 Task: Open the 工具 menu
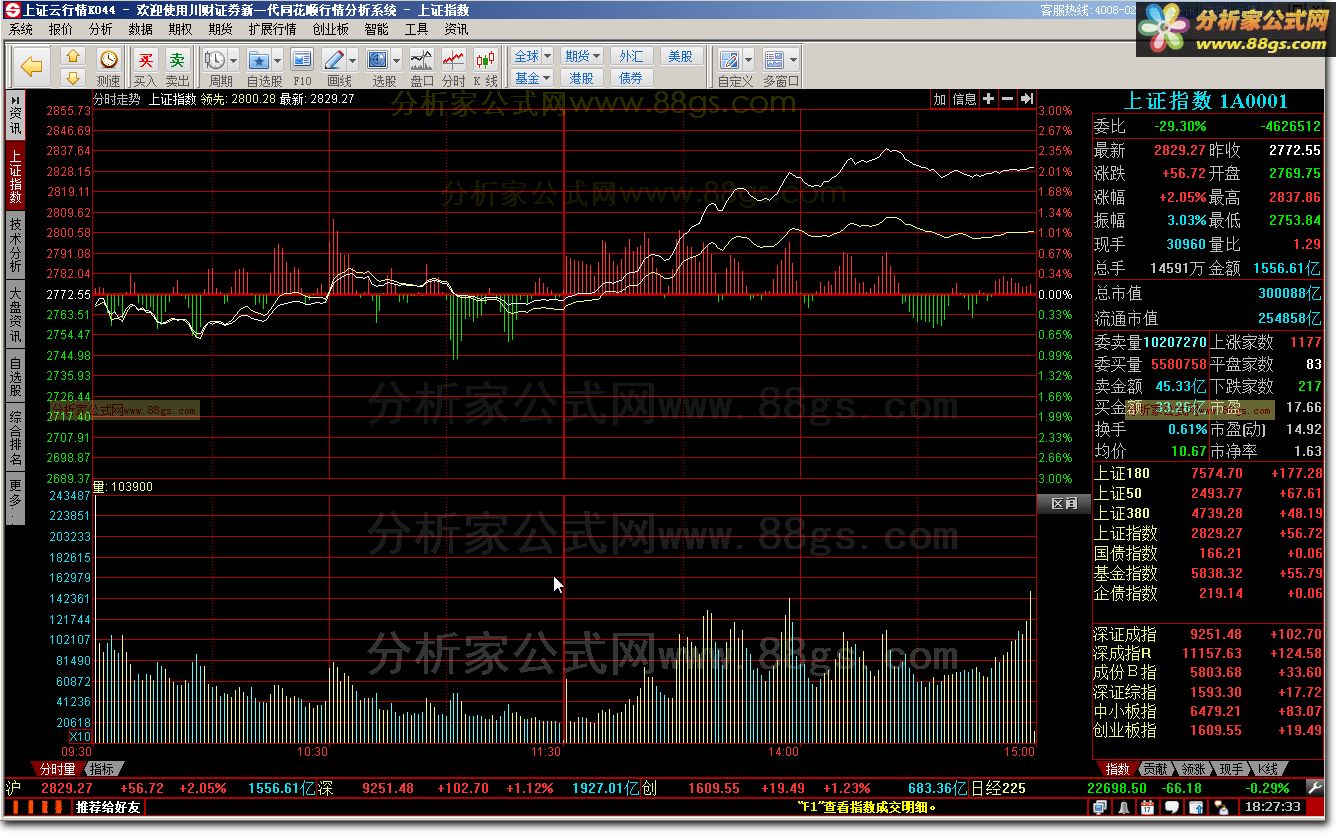[x=417, y=29]
